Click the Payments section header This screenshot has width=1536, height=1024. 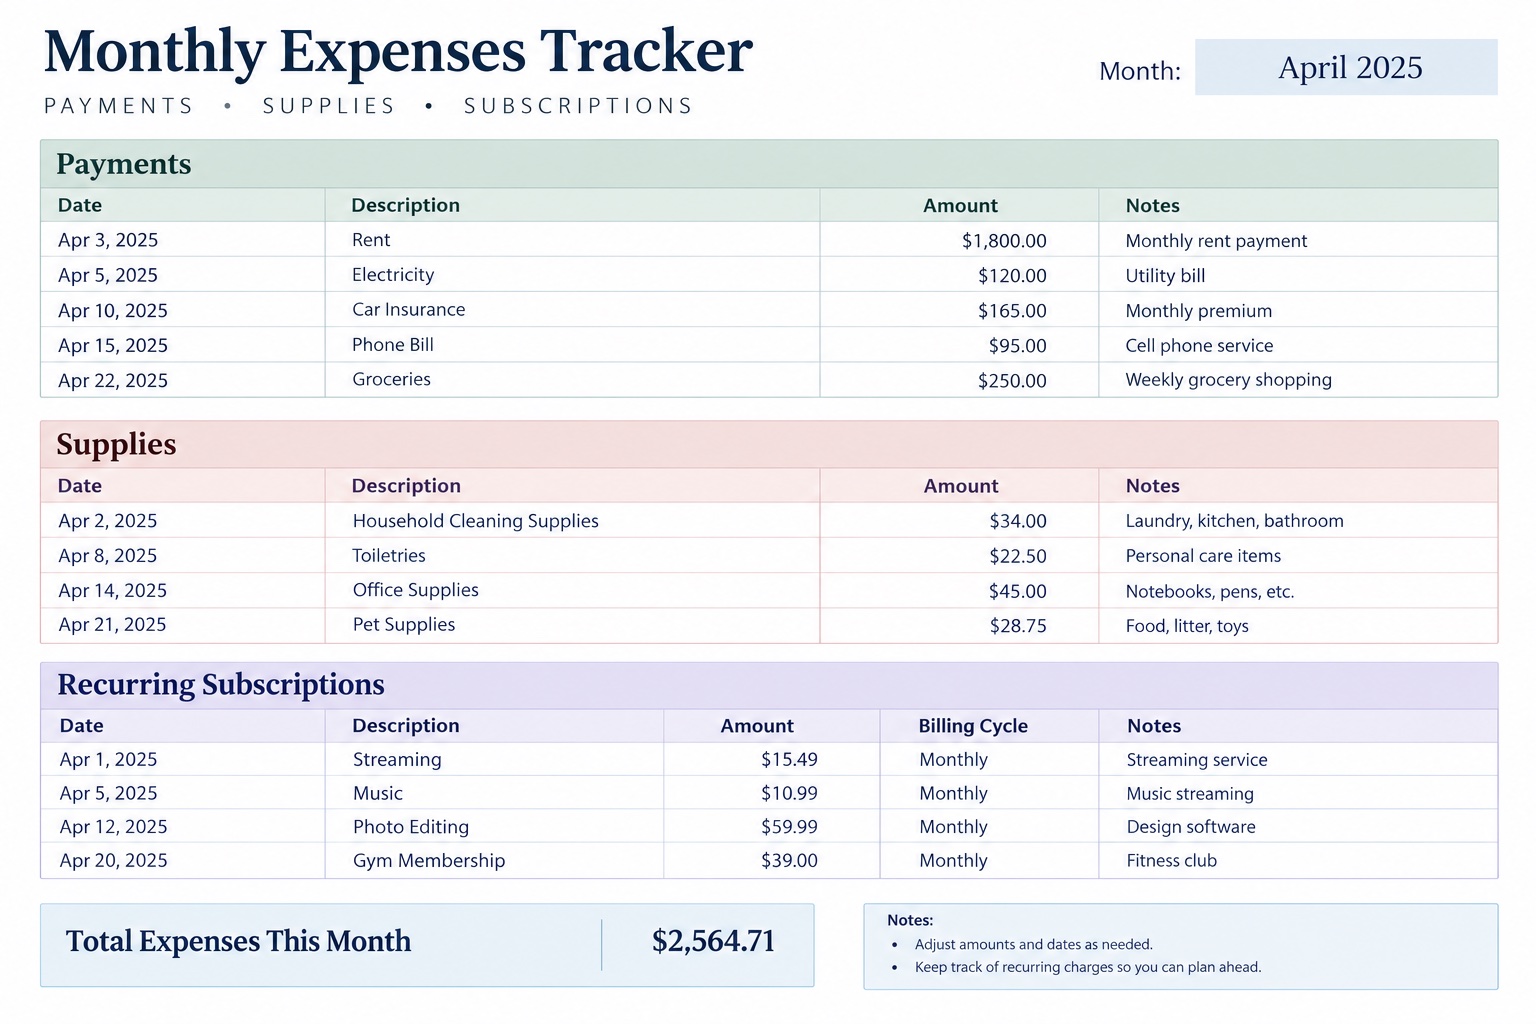click(x=769, y=164)
